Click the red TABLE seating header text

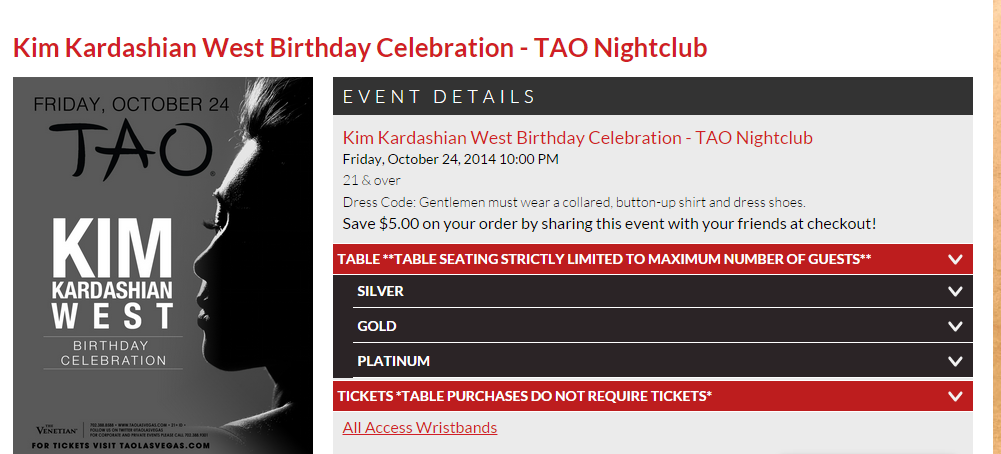[x=604, y=259]
